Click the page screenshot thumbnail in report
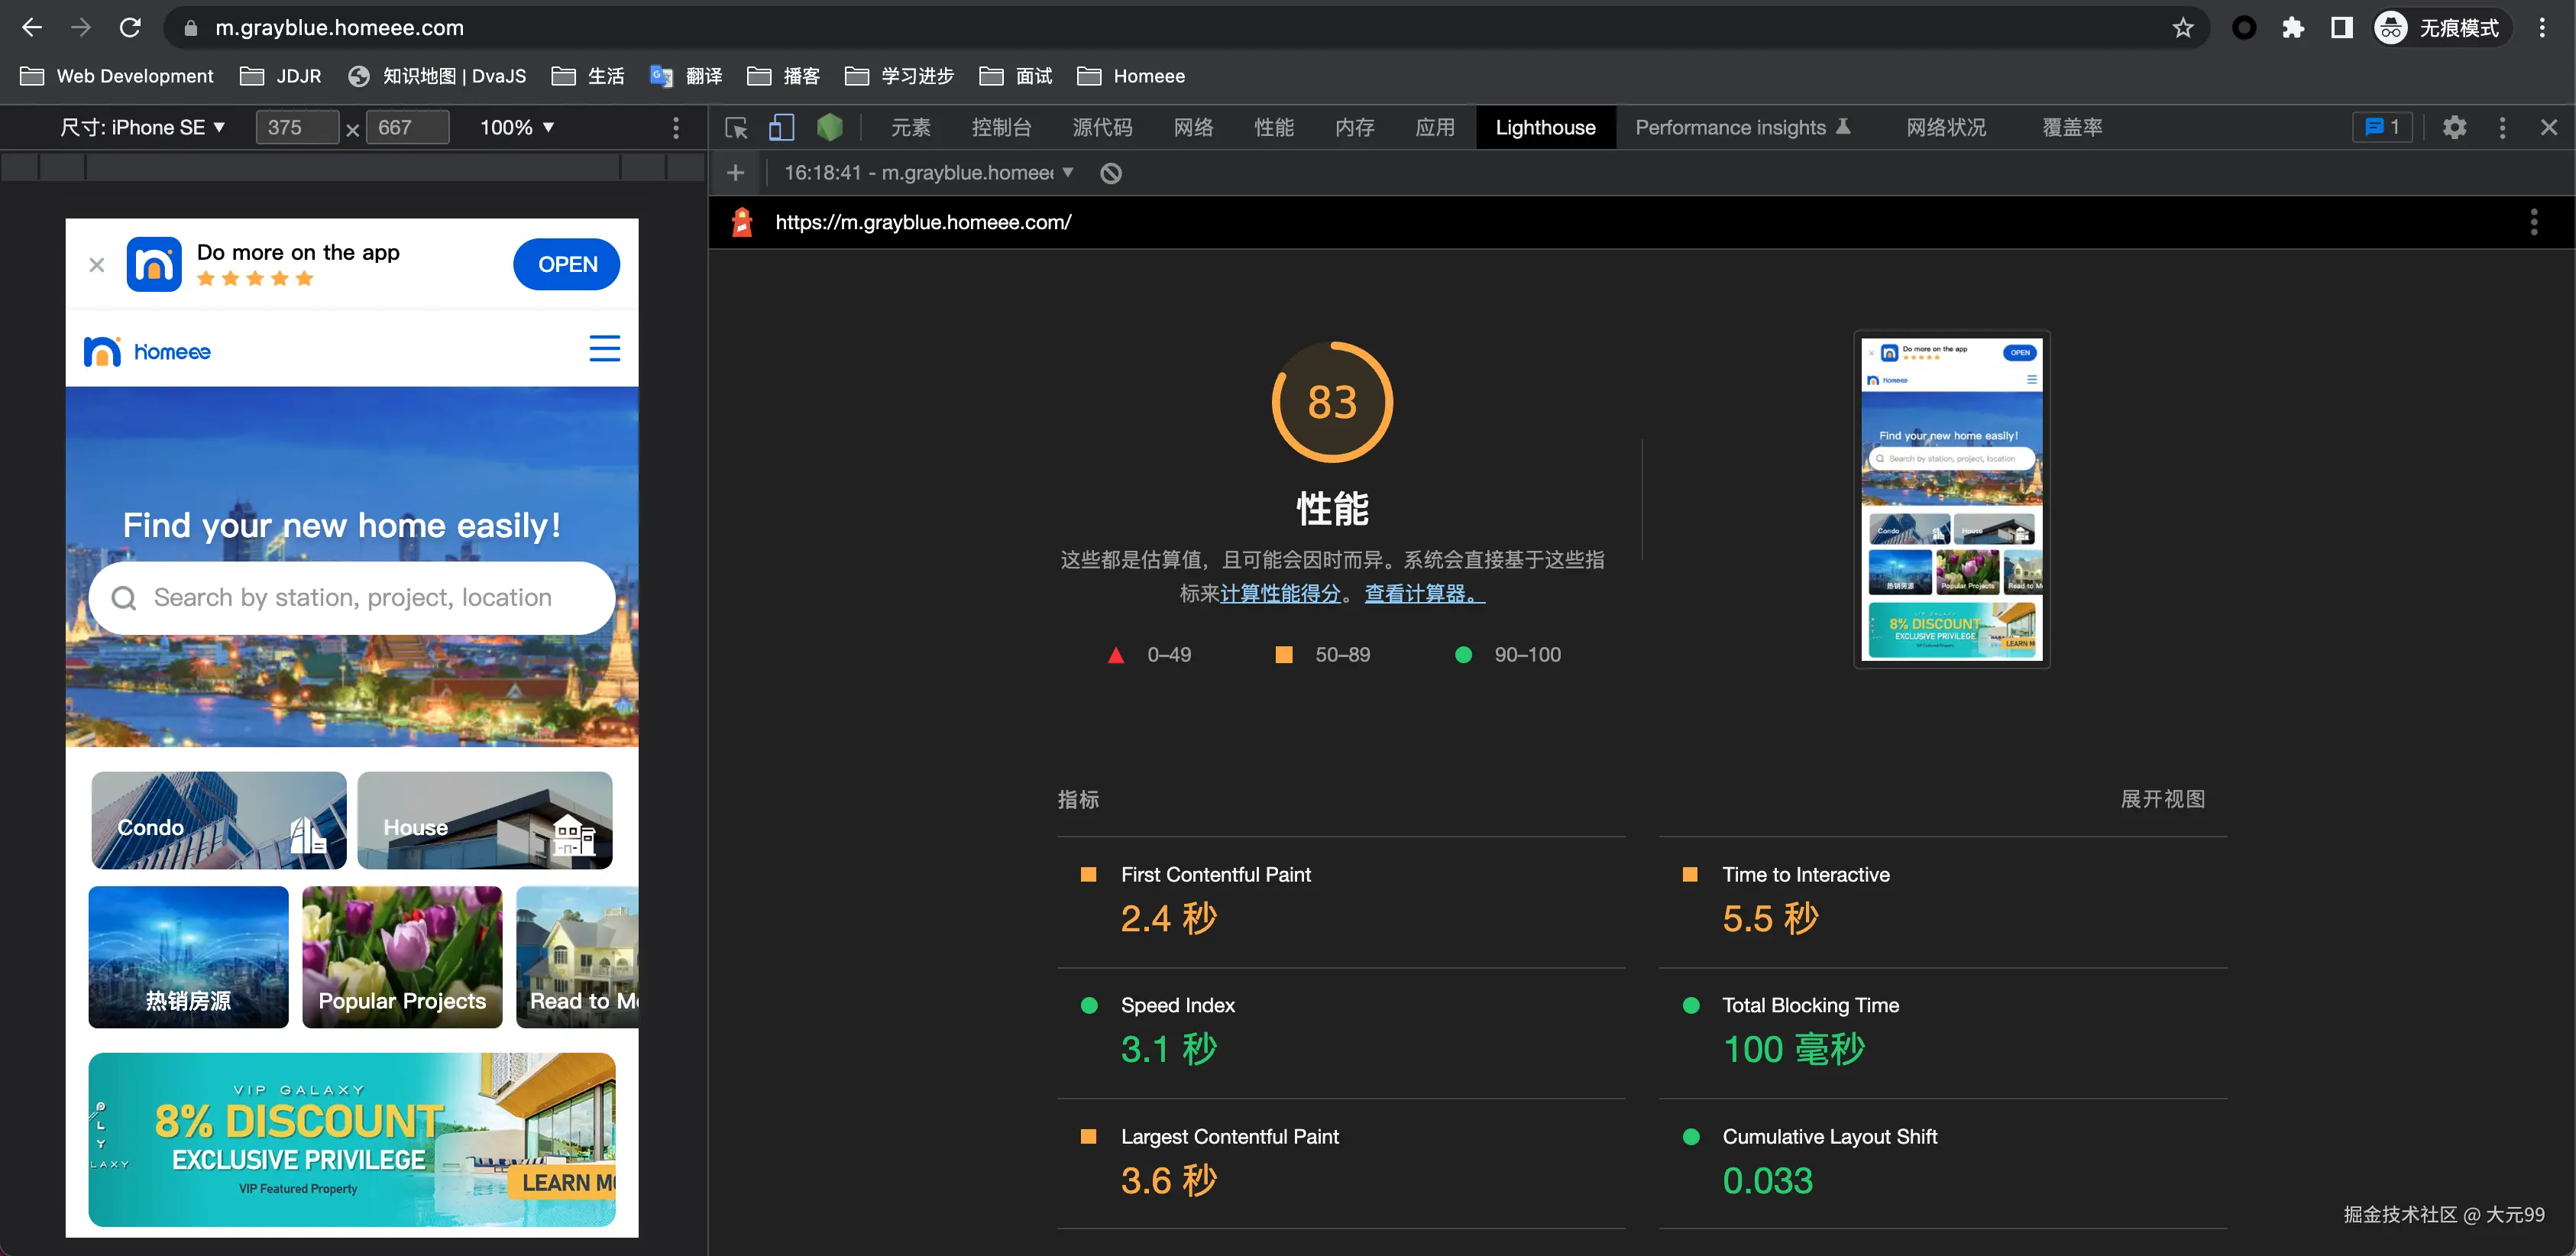The height and width of the screenshot is (1256, 2576). [x=1951, y=499]
